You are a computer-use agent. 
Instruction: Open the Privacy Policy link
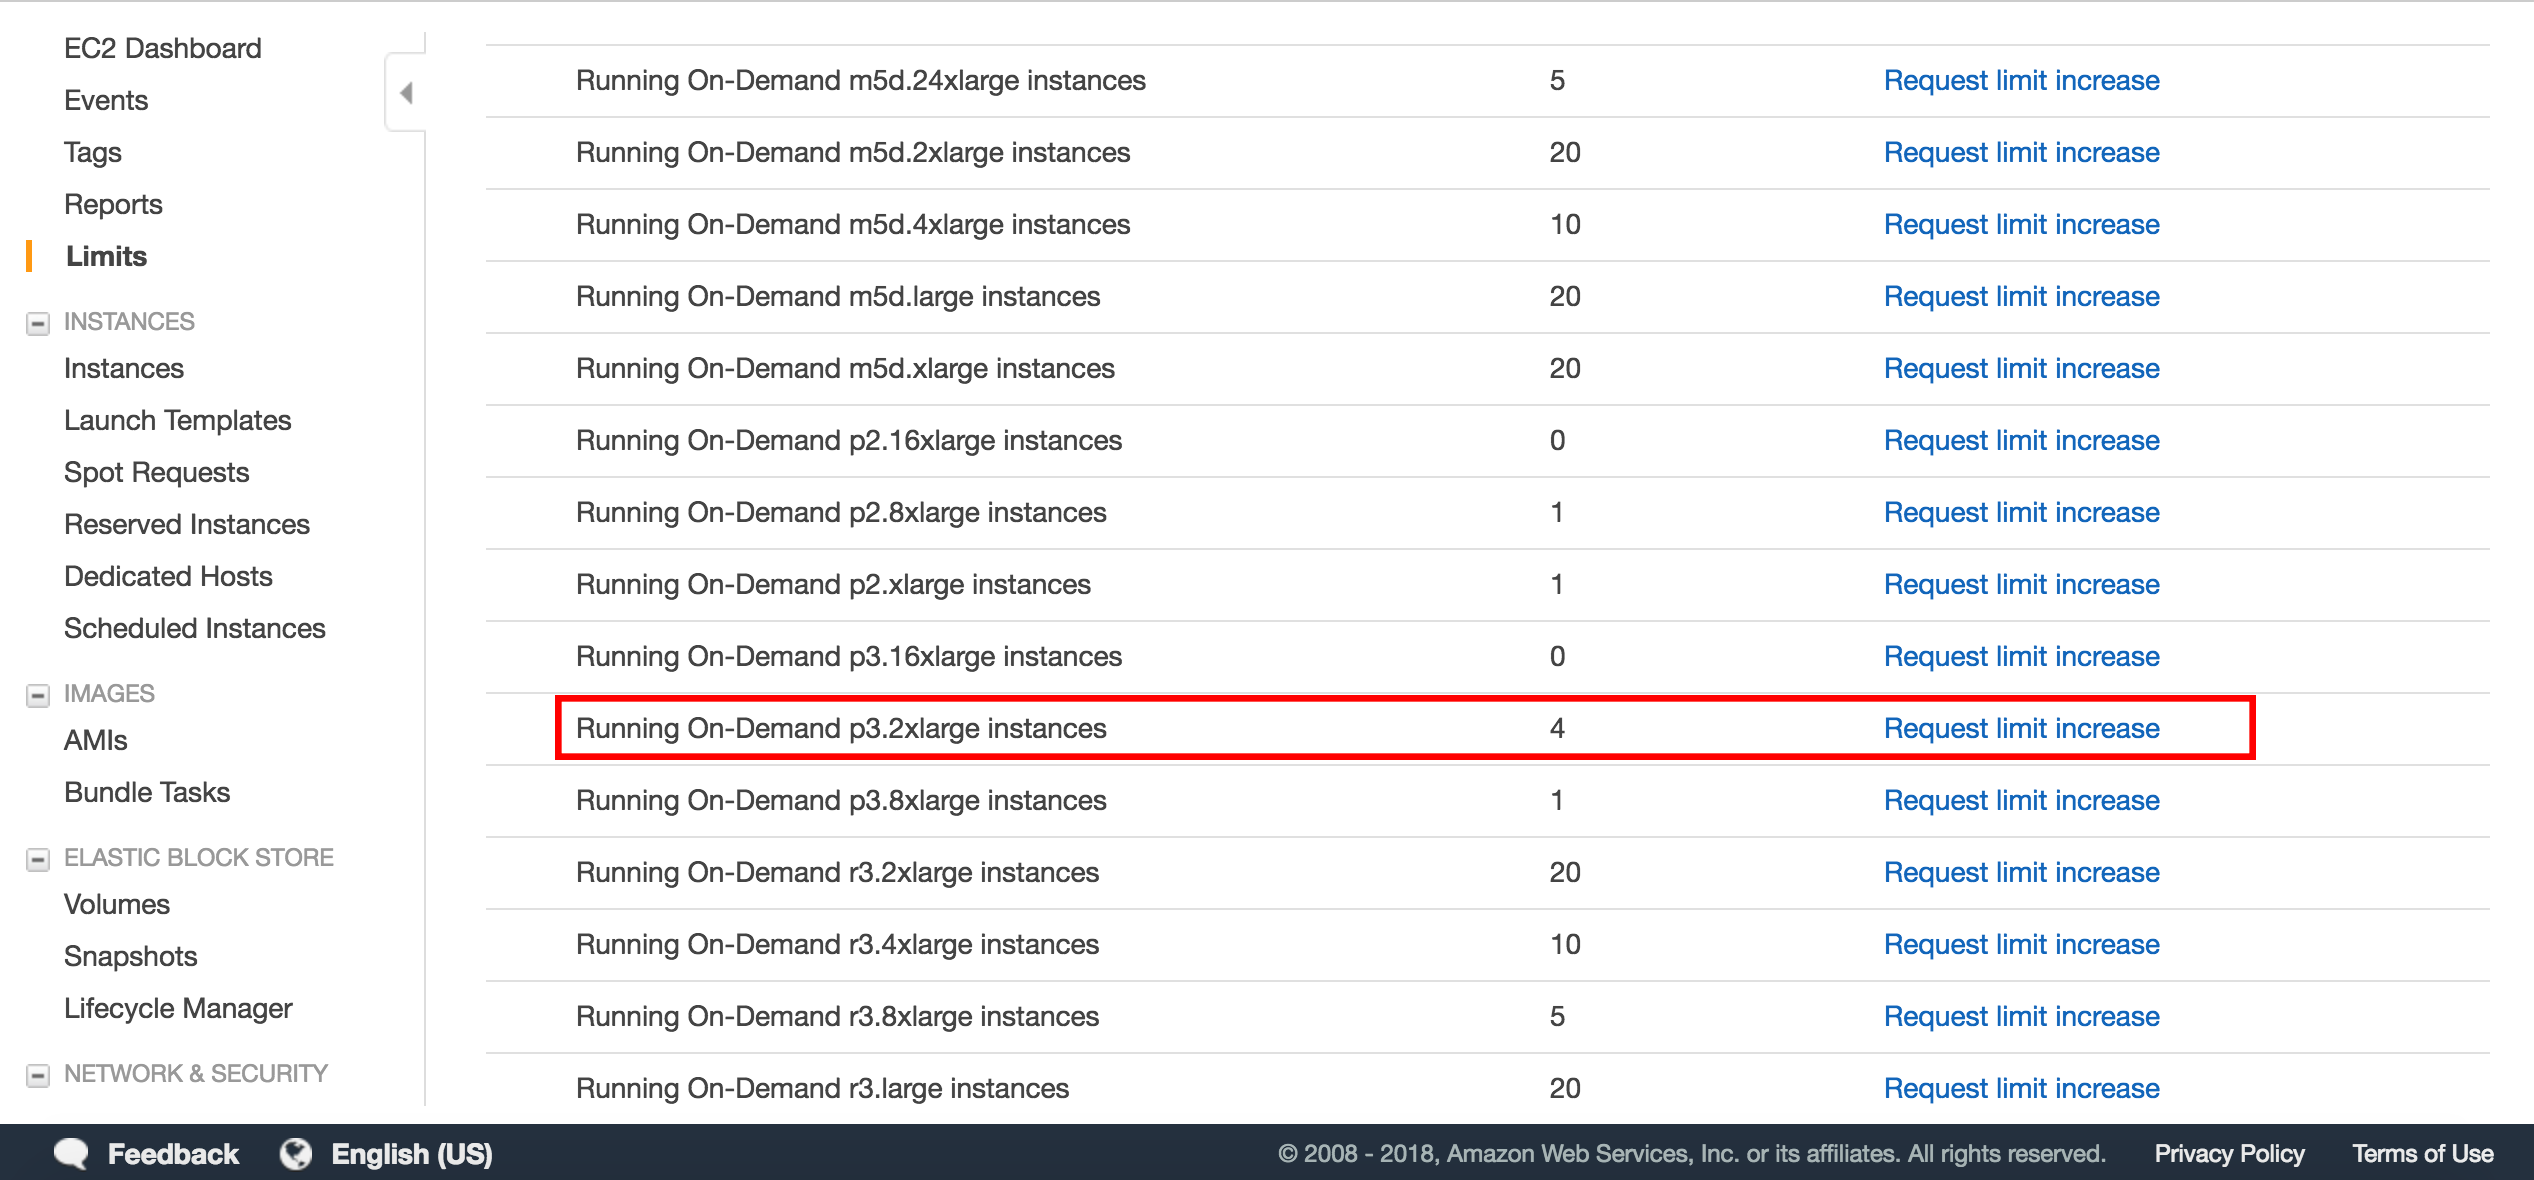click(x=2228, y=1153)
